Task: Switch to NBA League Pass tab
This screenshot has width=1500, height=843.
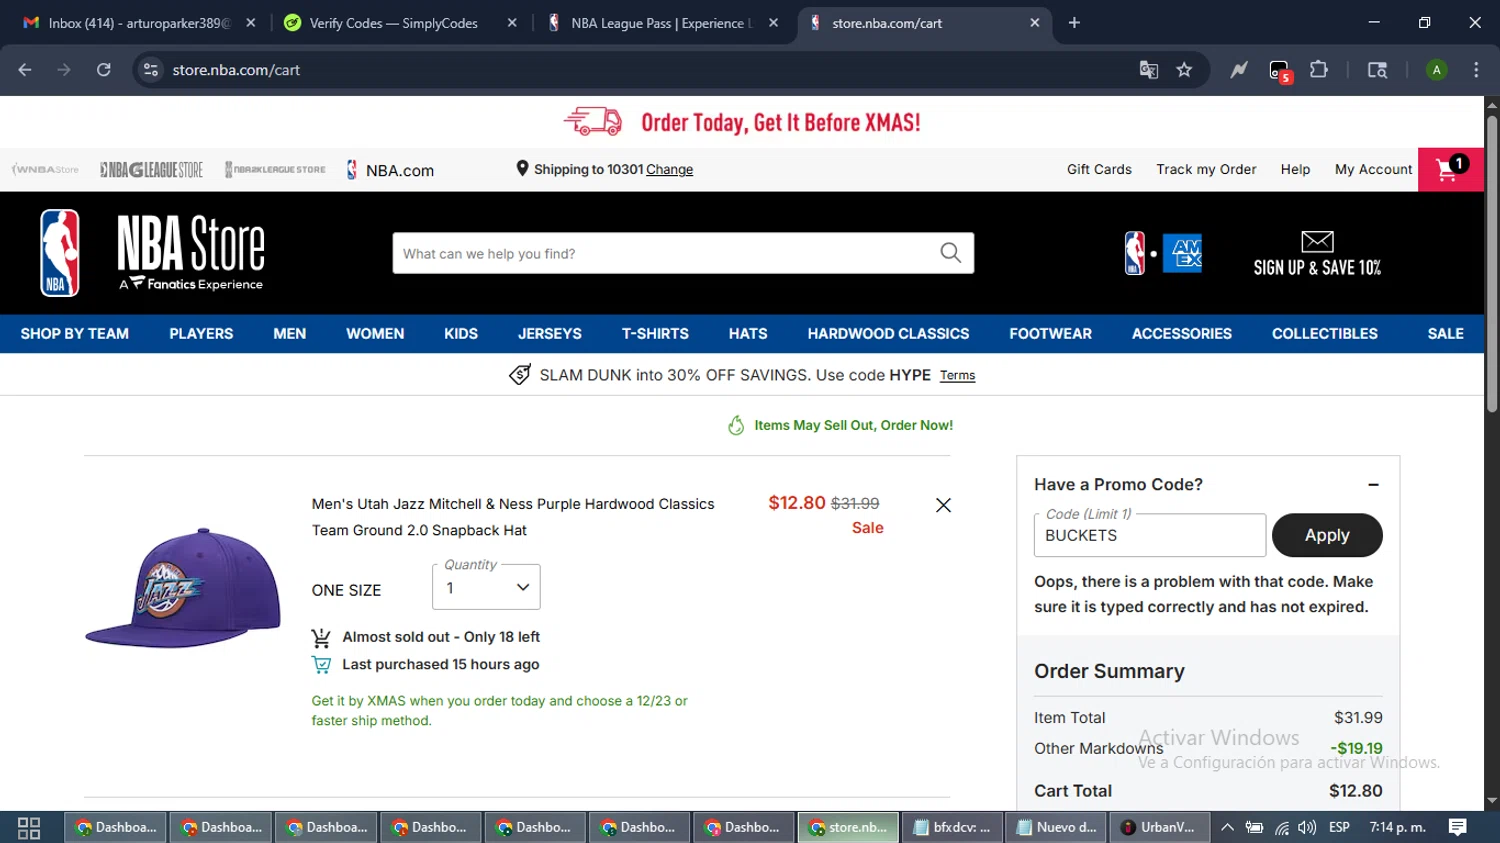Action: (662, 23)
